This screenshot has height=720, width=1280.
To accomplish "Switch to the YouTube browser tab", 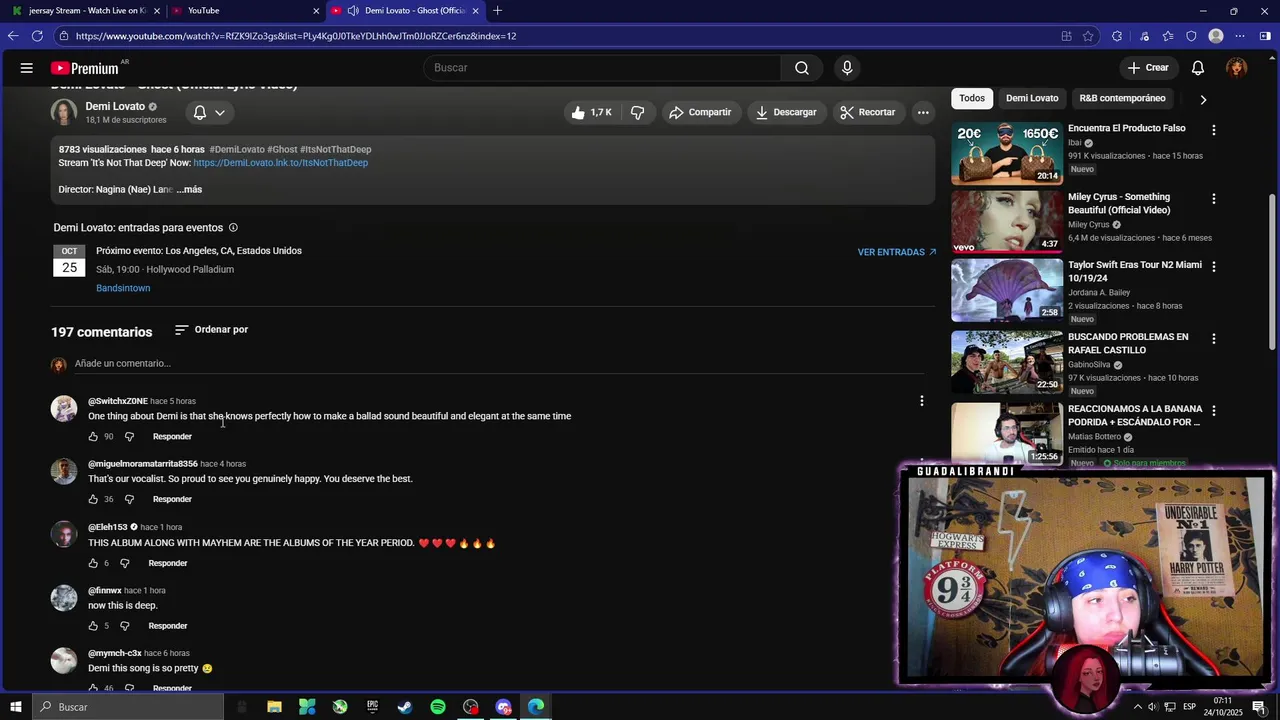I will pos(245,11).
